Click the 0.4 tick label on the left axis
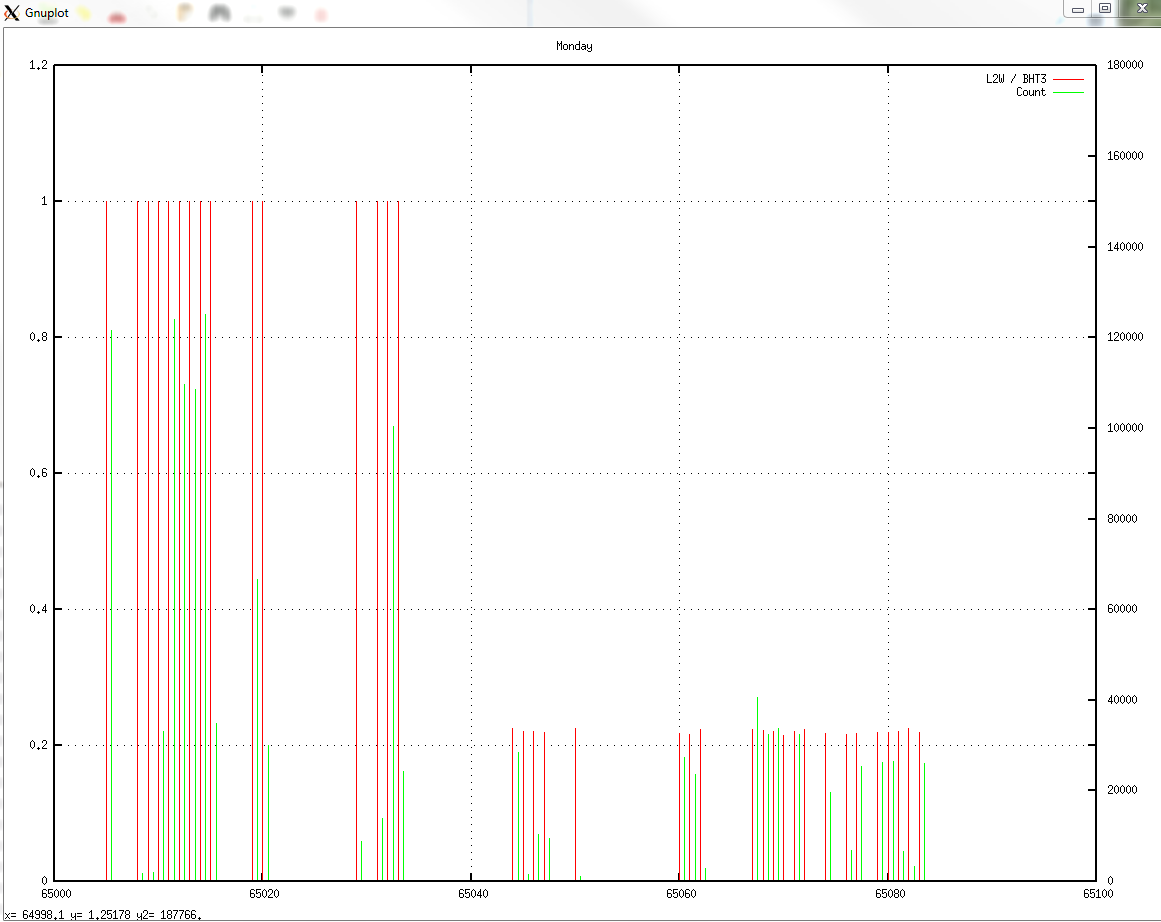This screenshot has height=922, width=1161. pos(38,609)
